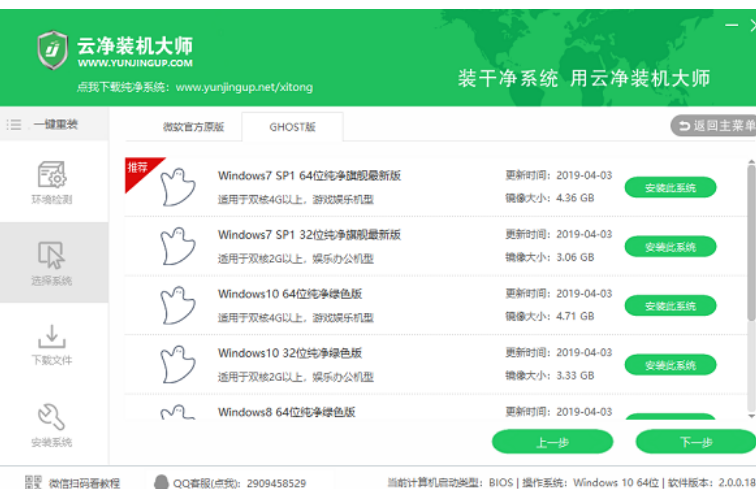Click the ghost icon for Windows10 32位
This screenshot has width=756, height=489.
coord(177,365)
